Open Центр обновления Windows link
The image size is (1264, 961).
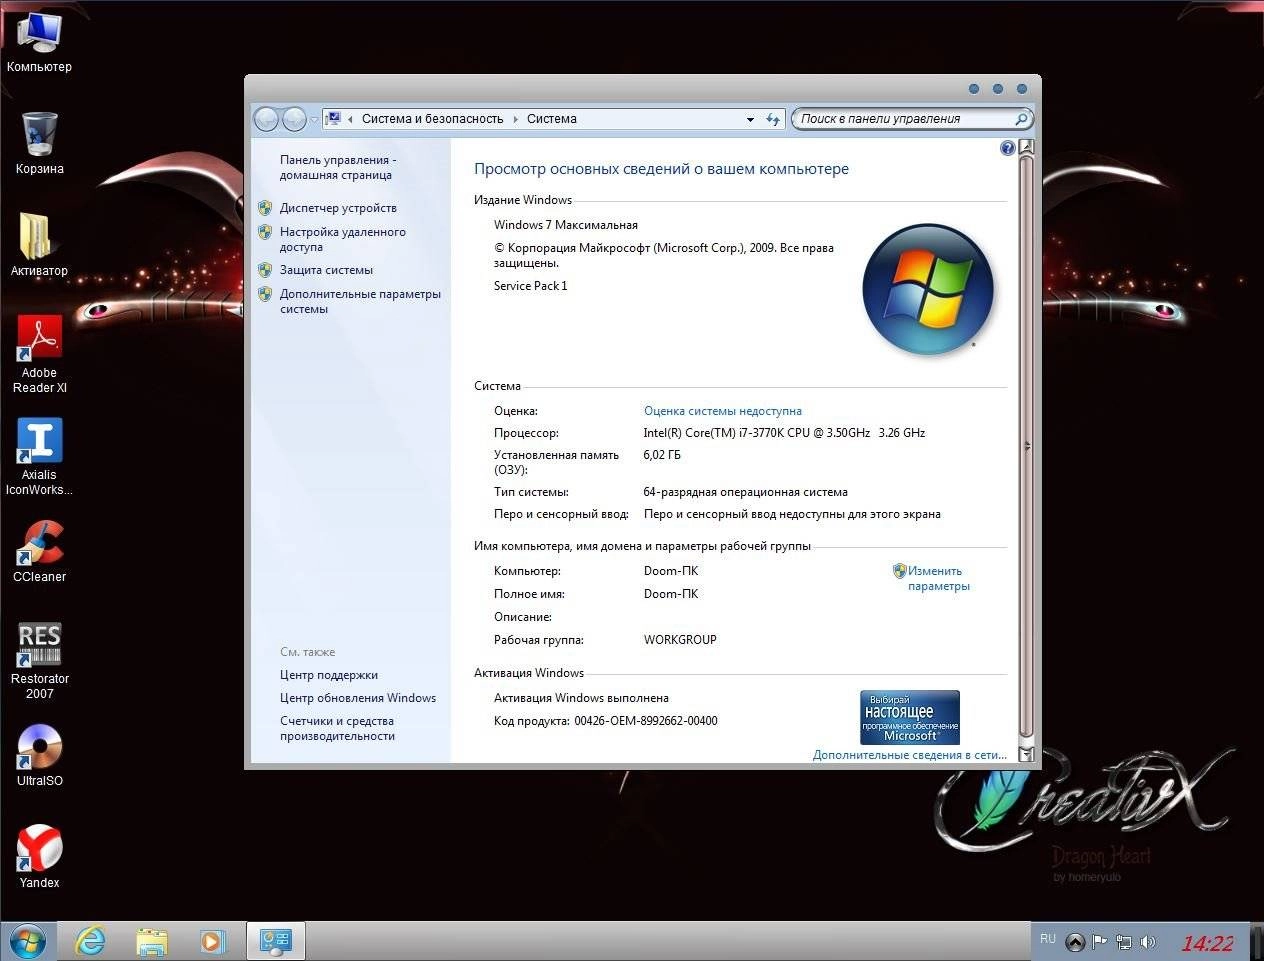(x=358, y=698)
